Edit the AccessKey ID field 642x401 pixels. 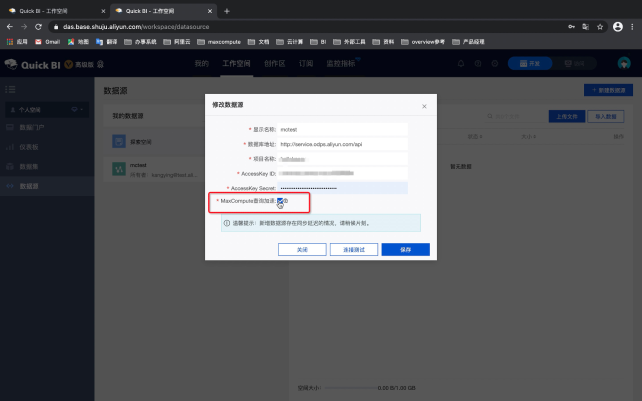[342, 174]
